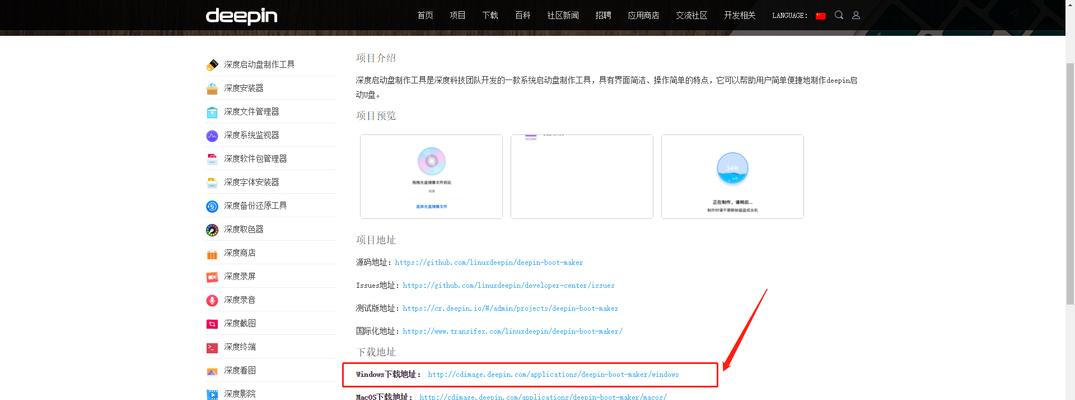Select 深度取色器 text in sidebar
The width and height of the screenshot is (1075, 400).
(x=243, y=229)
